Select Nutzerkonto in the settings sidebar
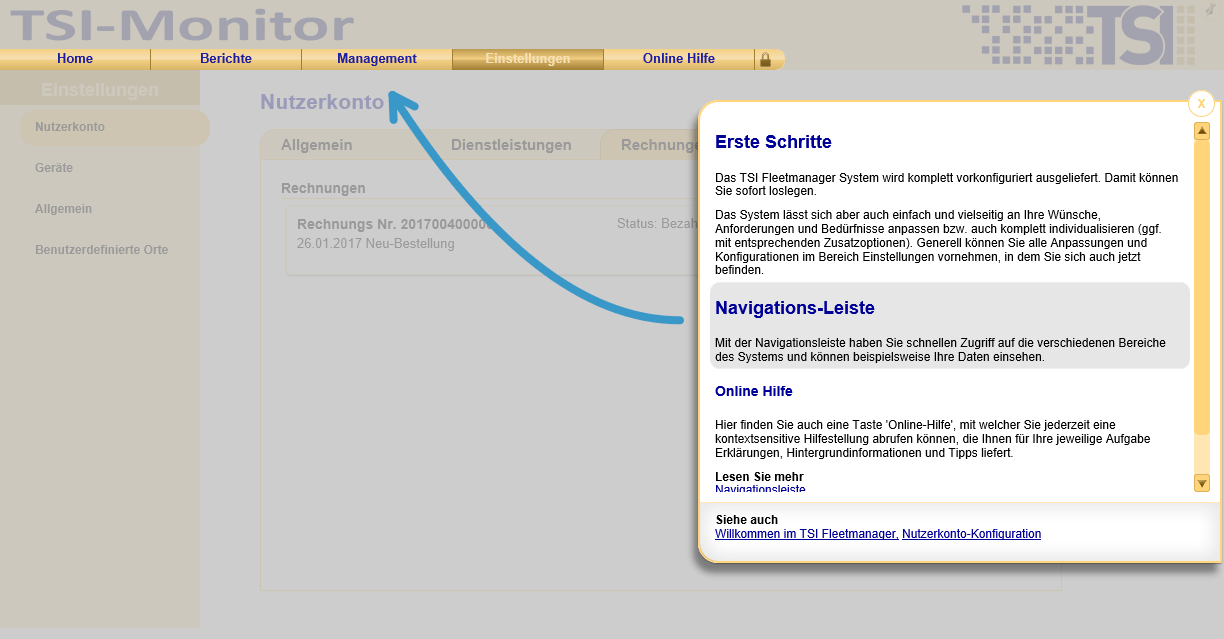 pyautogui.click(x=114, y=127)
